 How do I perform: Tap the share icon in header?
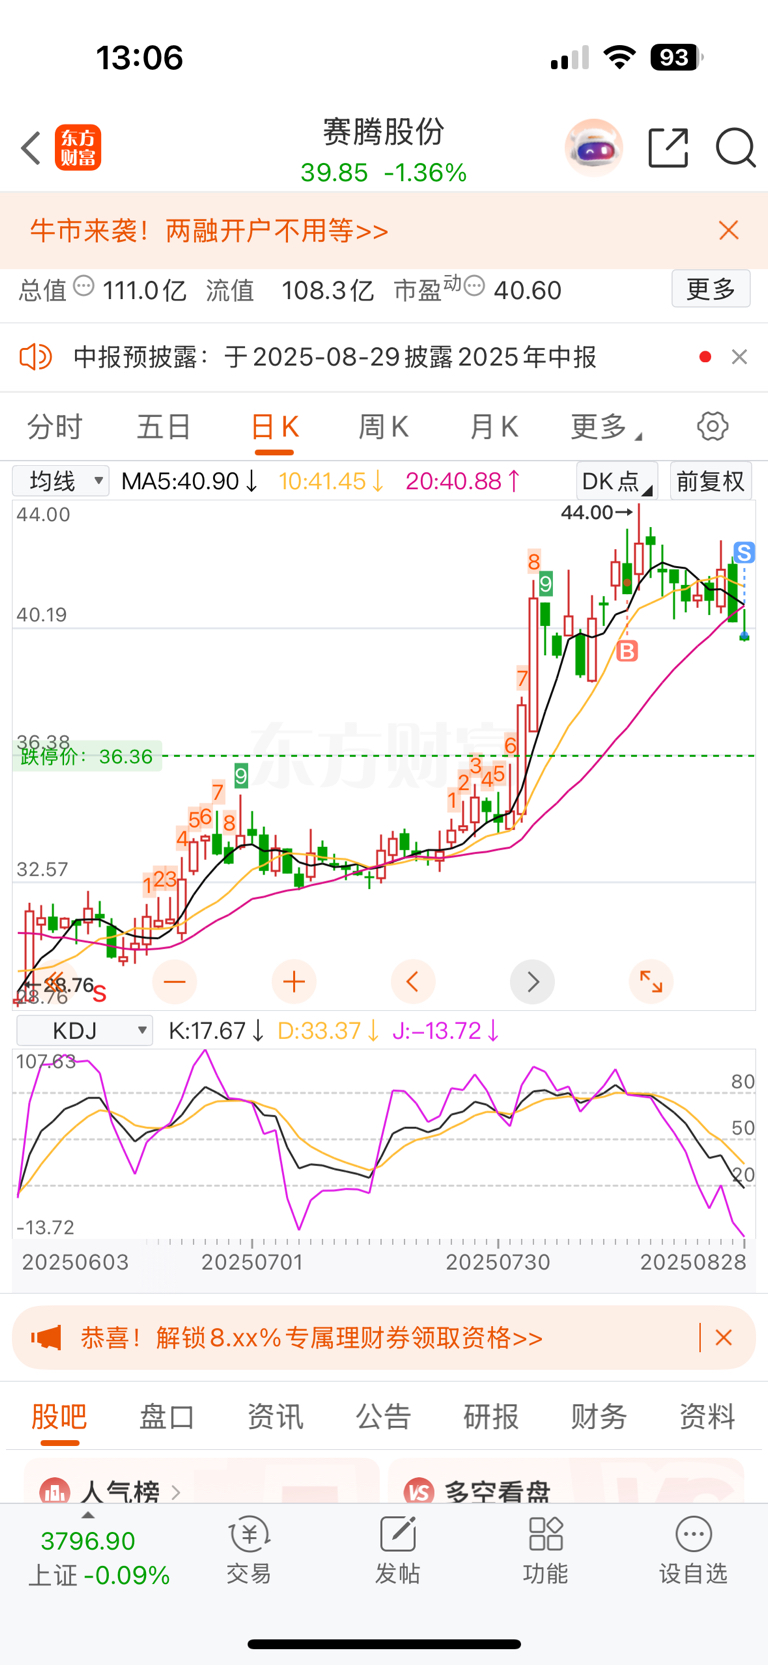tap(668, 148)
